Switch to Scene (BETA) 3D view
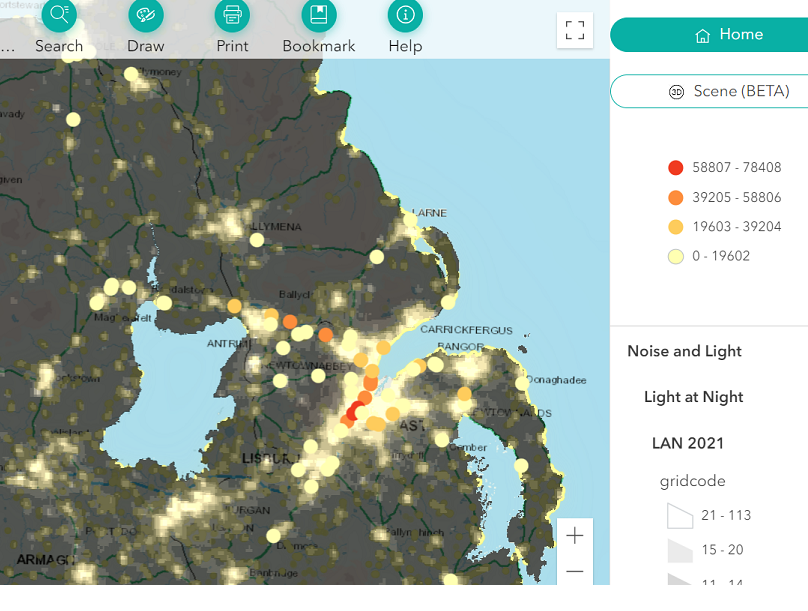The width and height of the screenshot is (808, 611). (709, 91)
